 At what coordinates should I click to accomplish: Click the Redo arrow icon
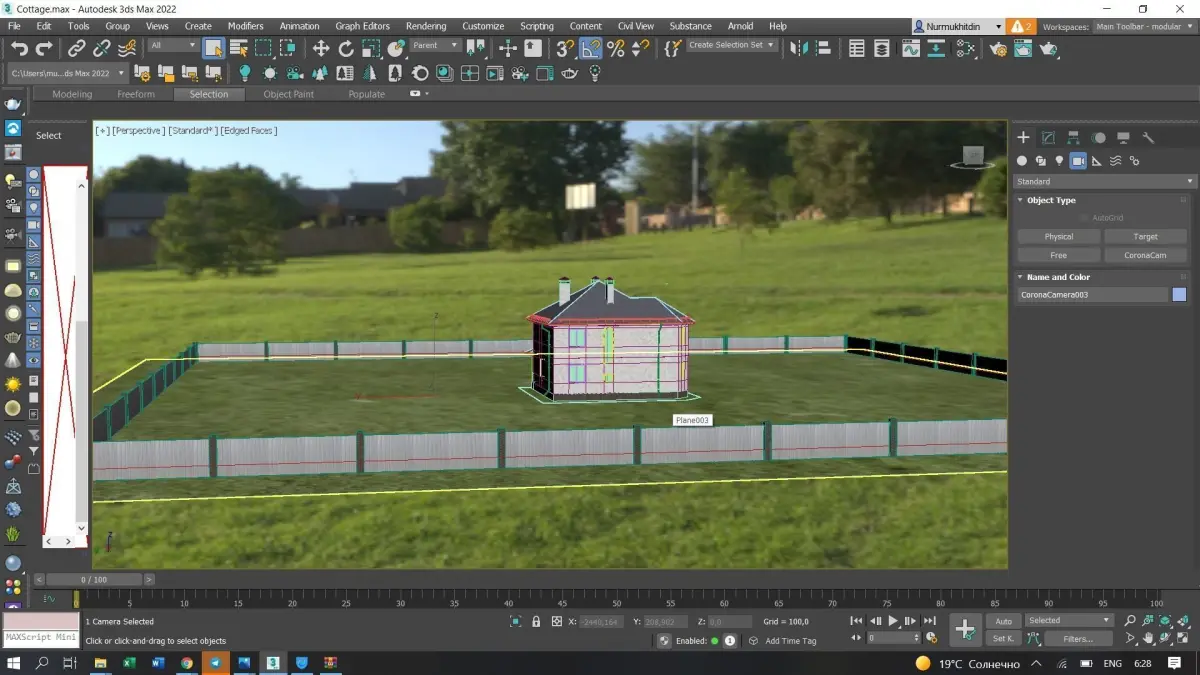tap(44, 48)
